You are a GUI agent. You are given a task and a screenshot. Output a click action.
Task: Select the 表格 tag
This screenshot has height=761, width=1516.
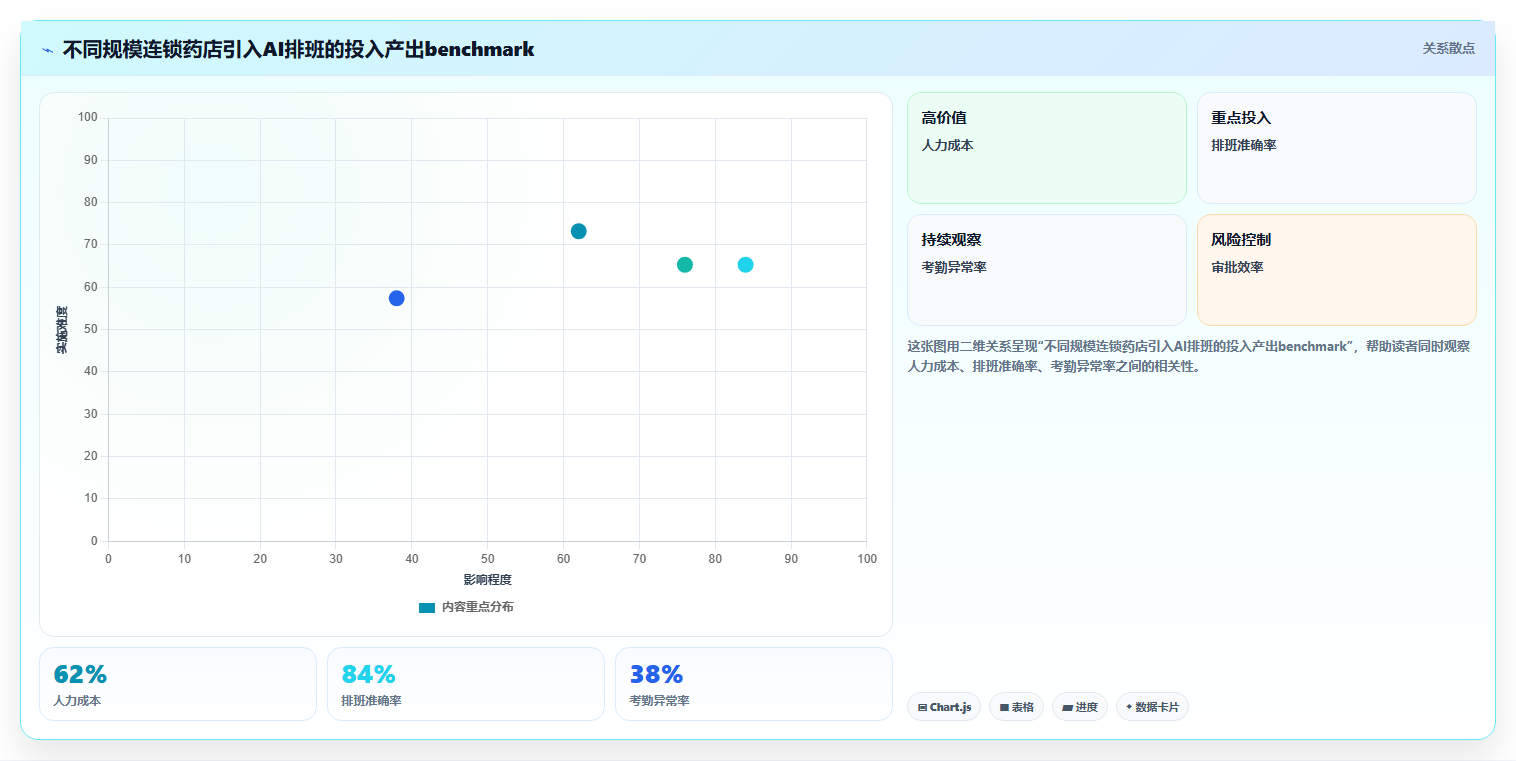pyautogui.click(x=1016, y=707)
